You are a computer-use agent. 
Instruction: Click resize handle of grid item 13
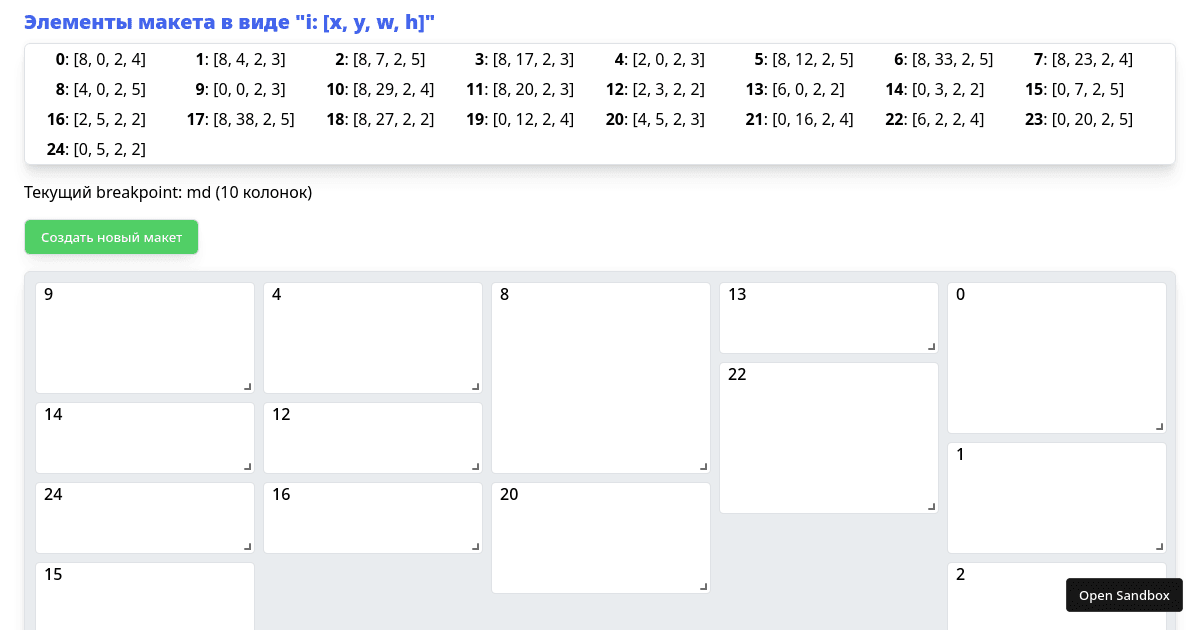click(931, 346)
